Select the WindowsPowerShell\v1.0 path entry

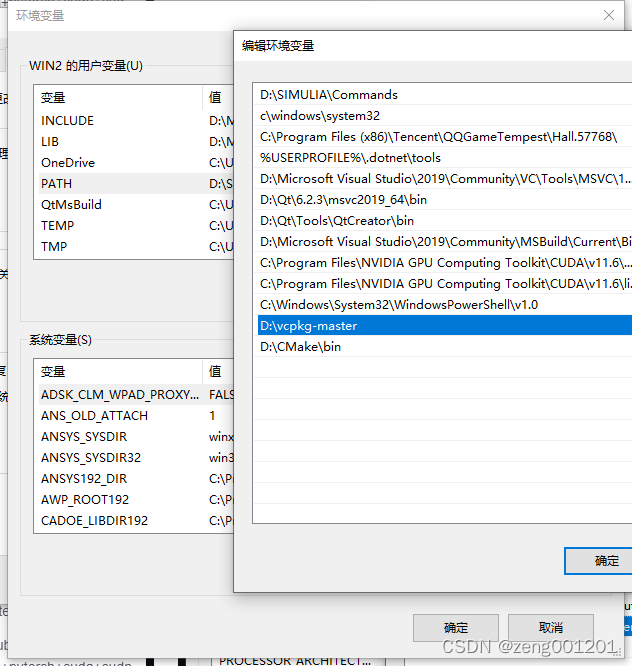443,305
